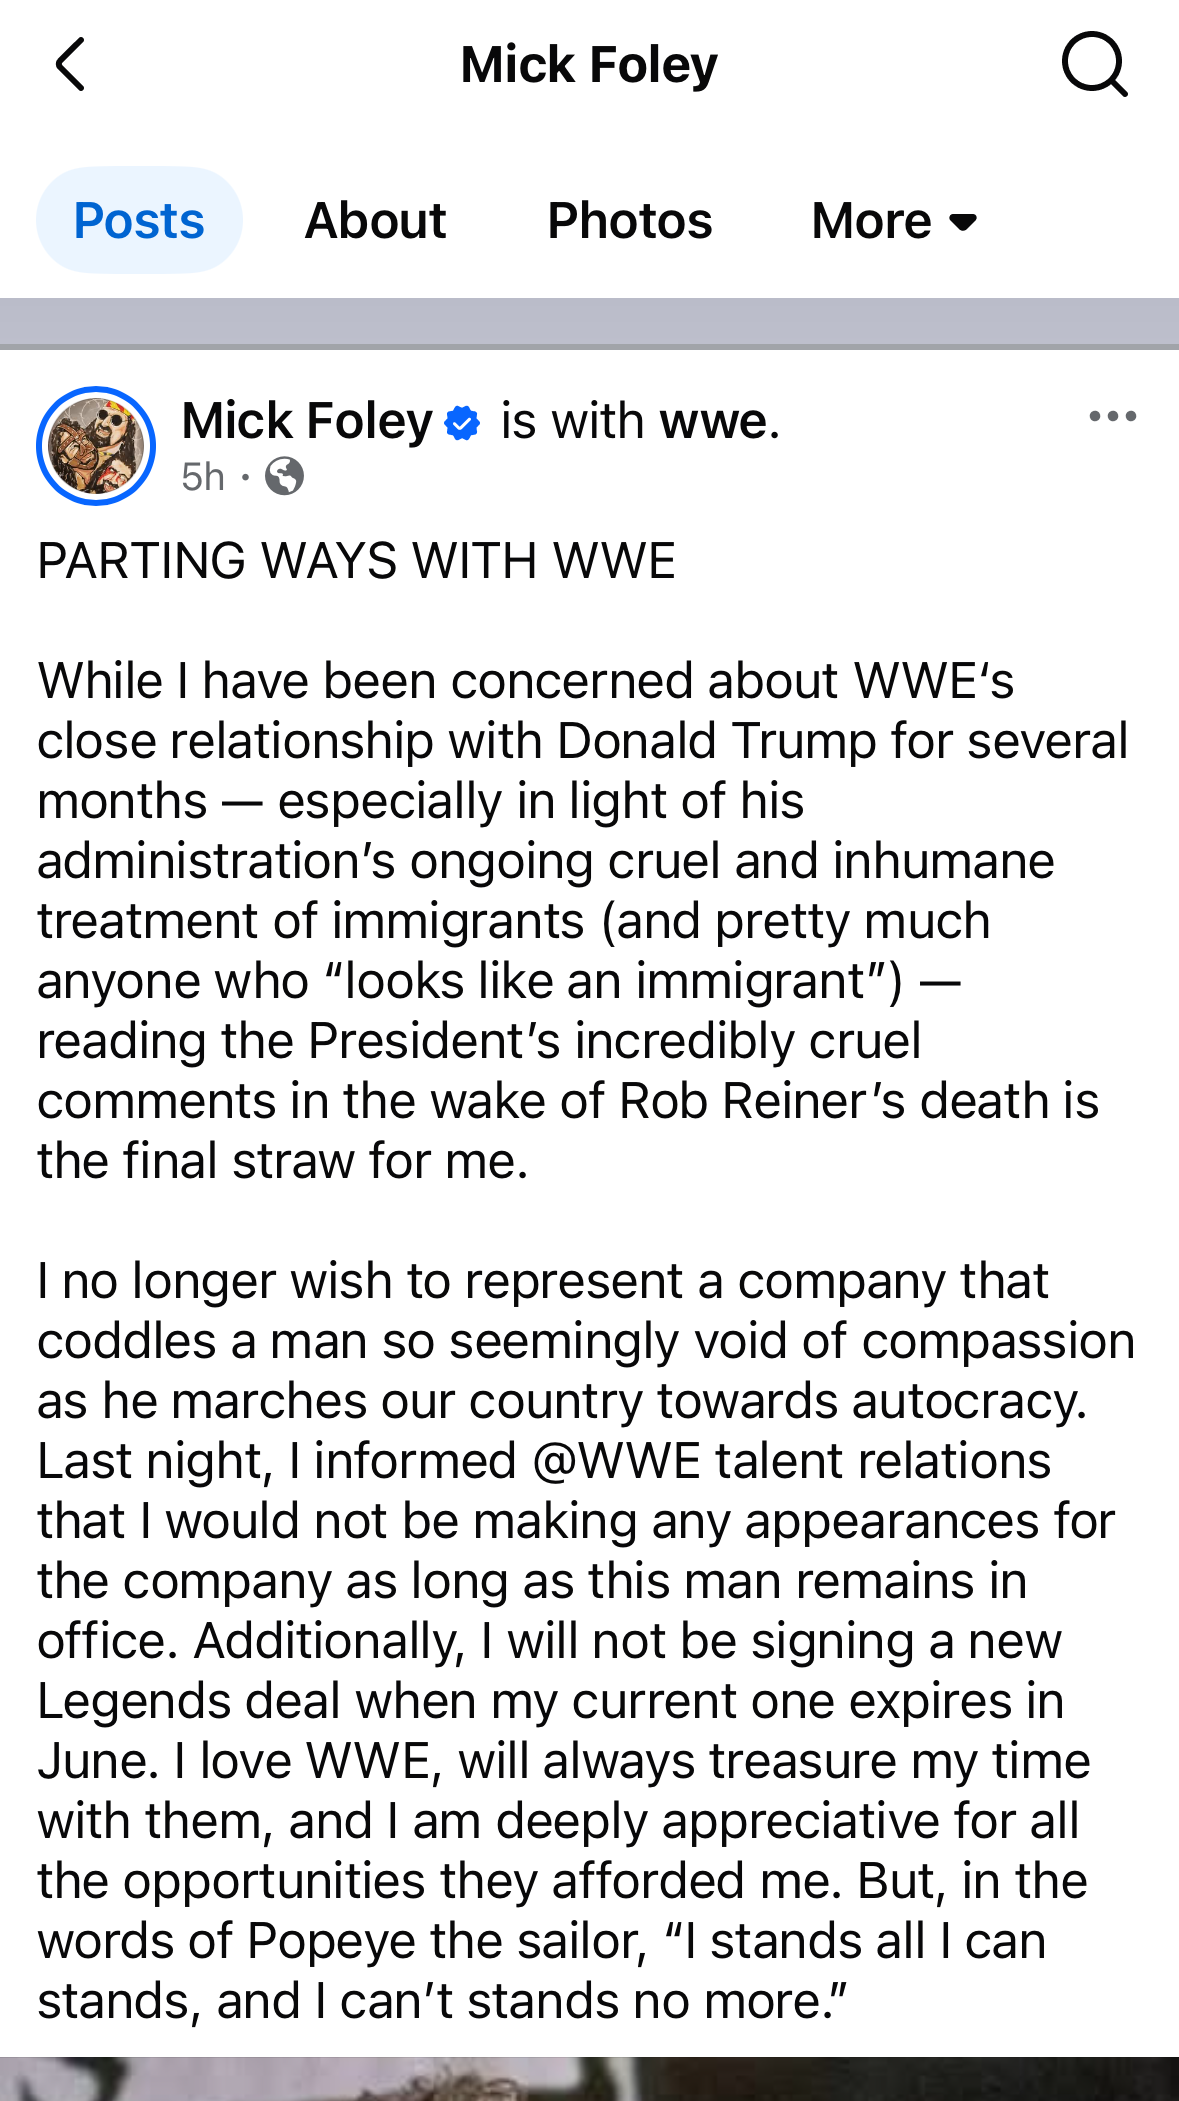Tap the Mick Foley author name
The height and width of the screenshot is (2101, 1179).
(307, 421)
